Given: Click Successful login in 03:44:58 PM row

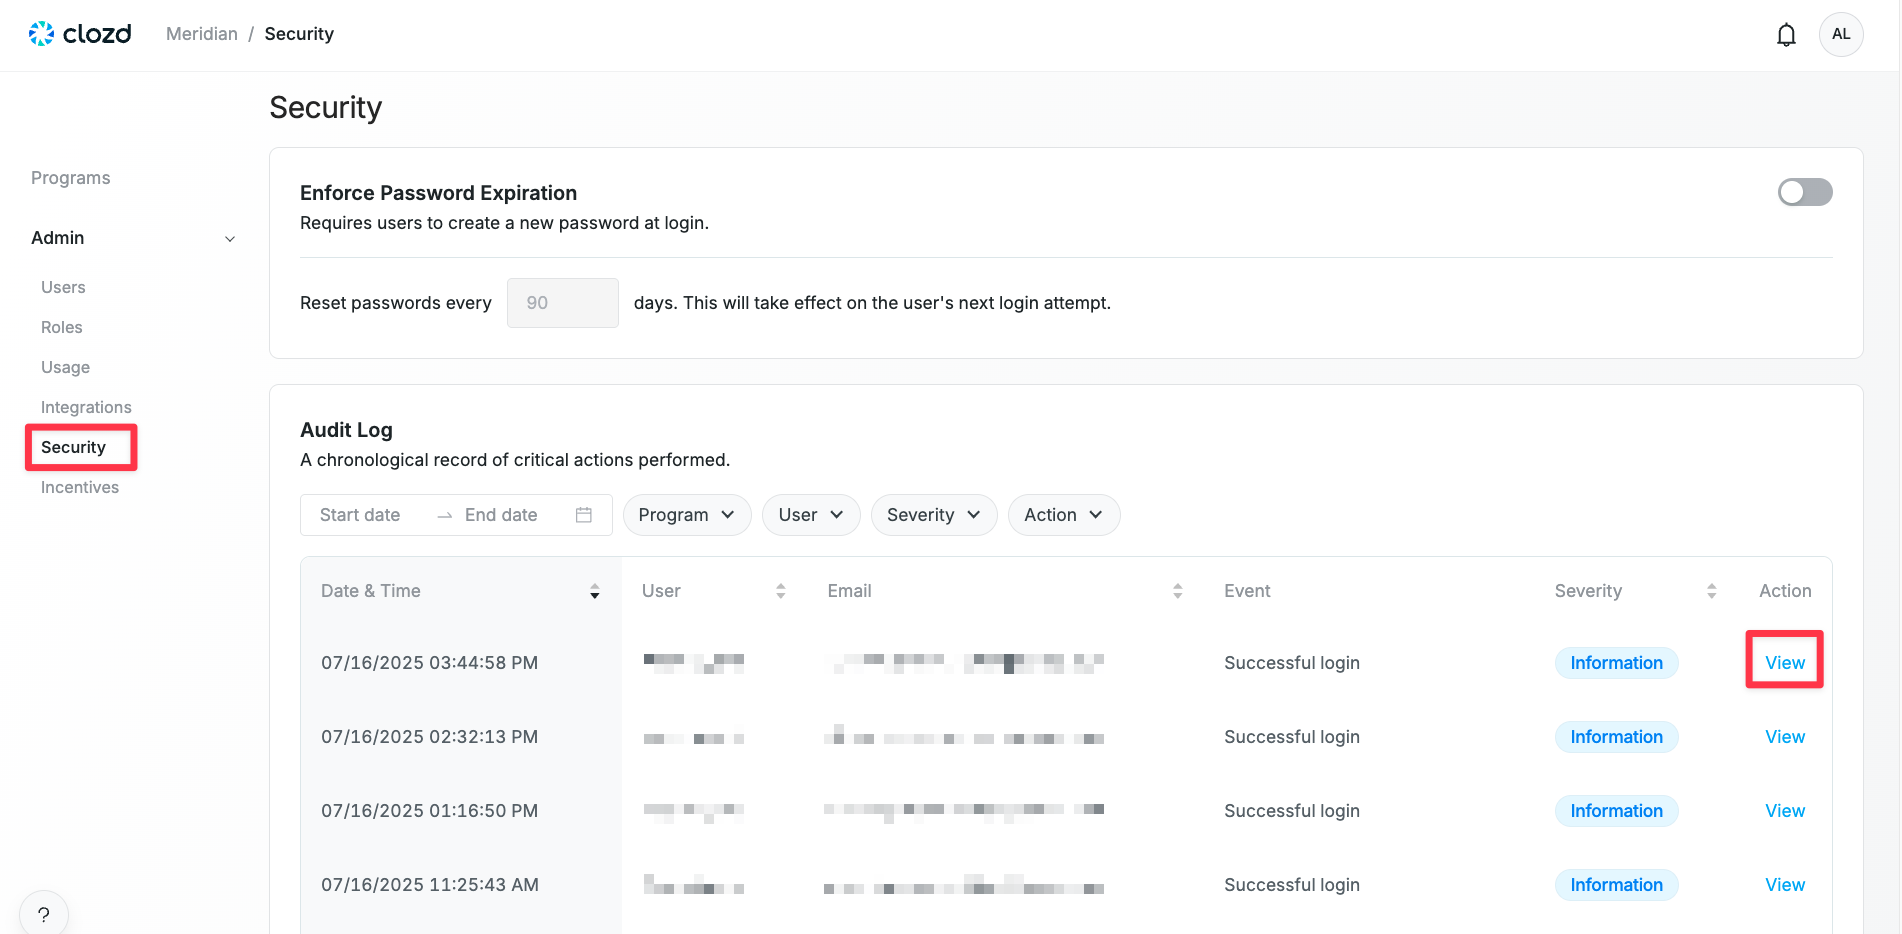Looking at the screenshot, I should coord(1292,663).
